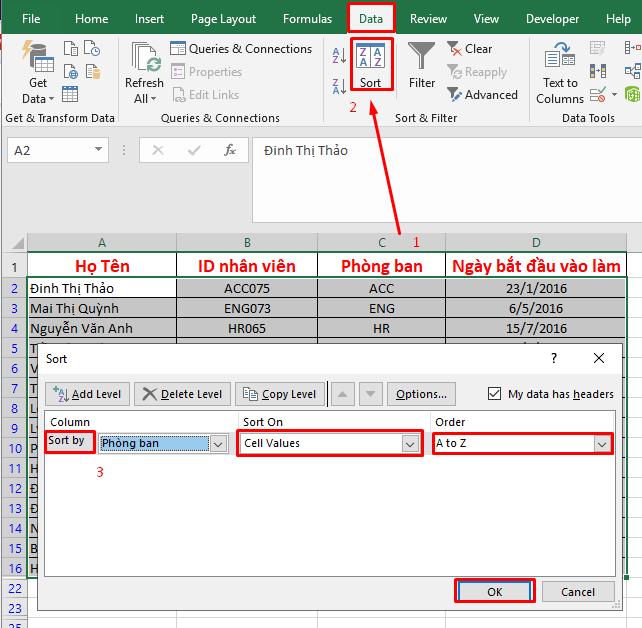The height and width of the screenshot is (628, 642).
Task: Click Sort A to Z ascending icon
Action: click(338, 57)
